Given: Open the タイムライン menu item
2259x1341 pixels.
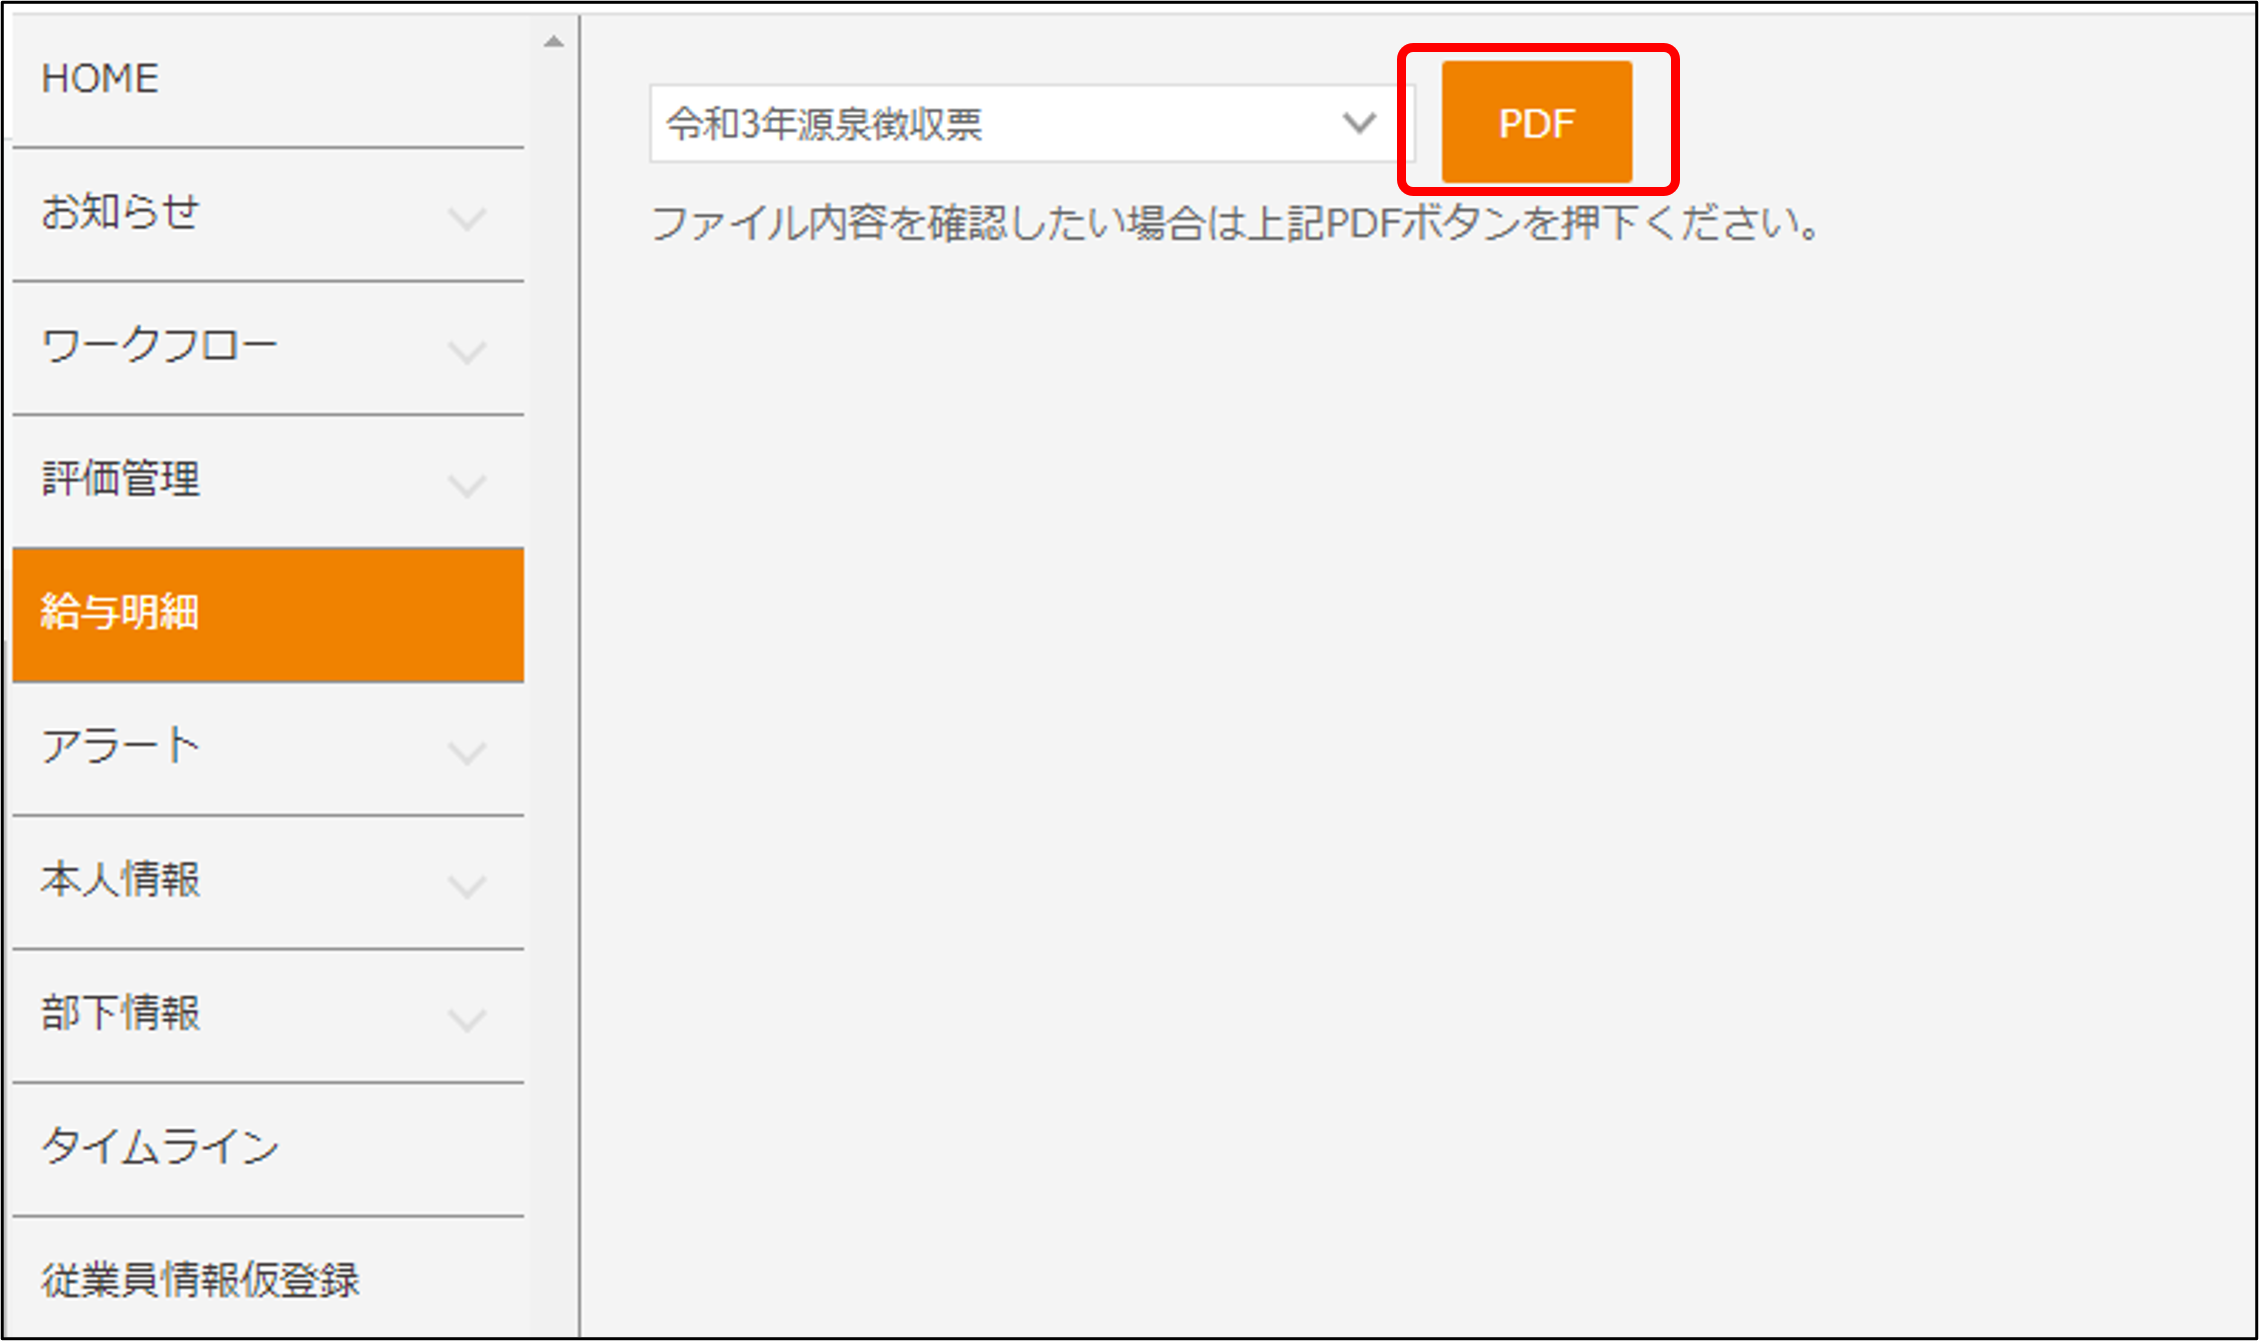Looking at the screenshot, I should click(160, 1146).
